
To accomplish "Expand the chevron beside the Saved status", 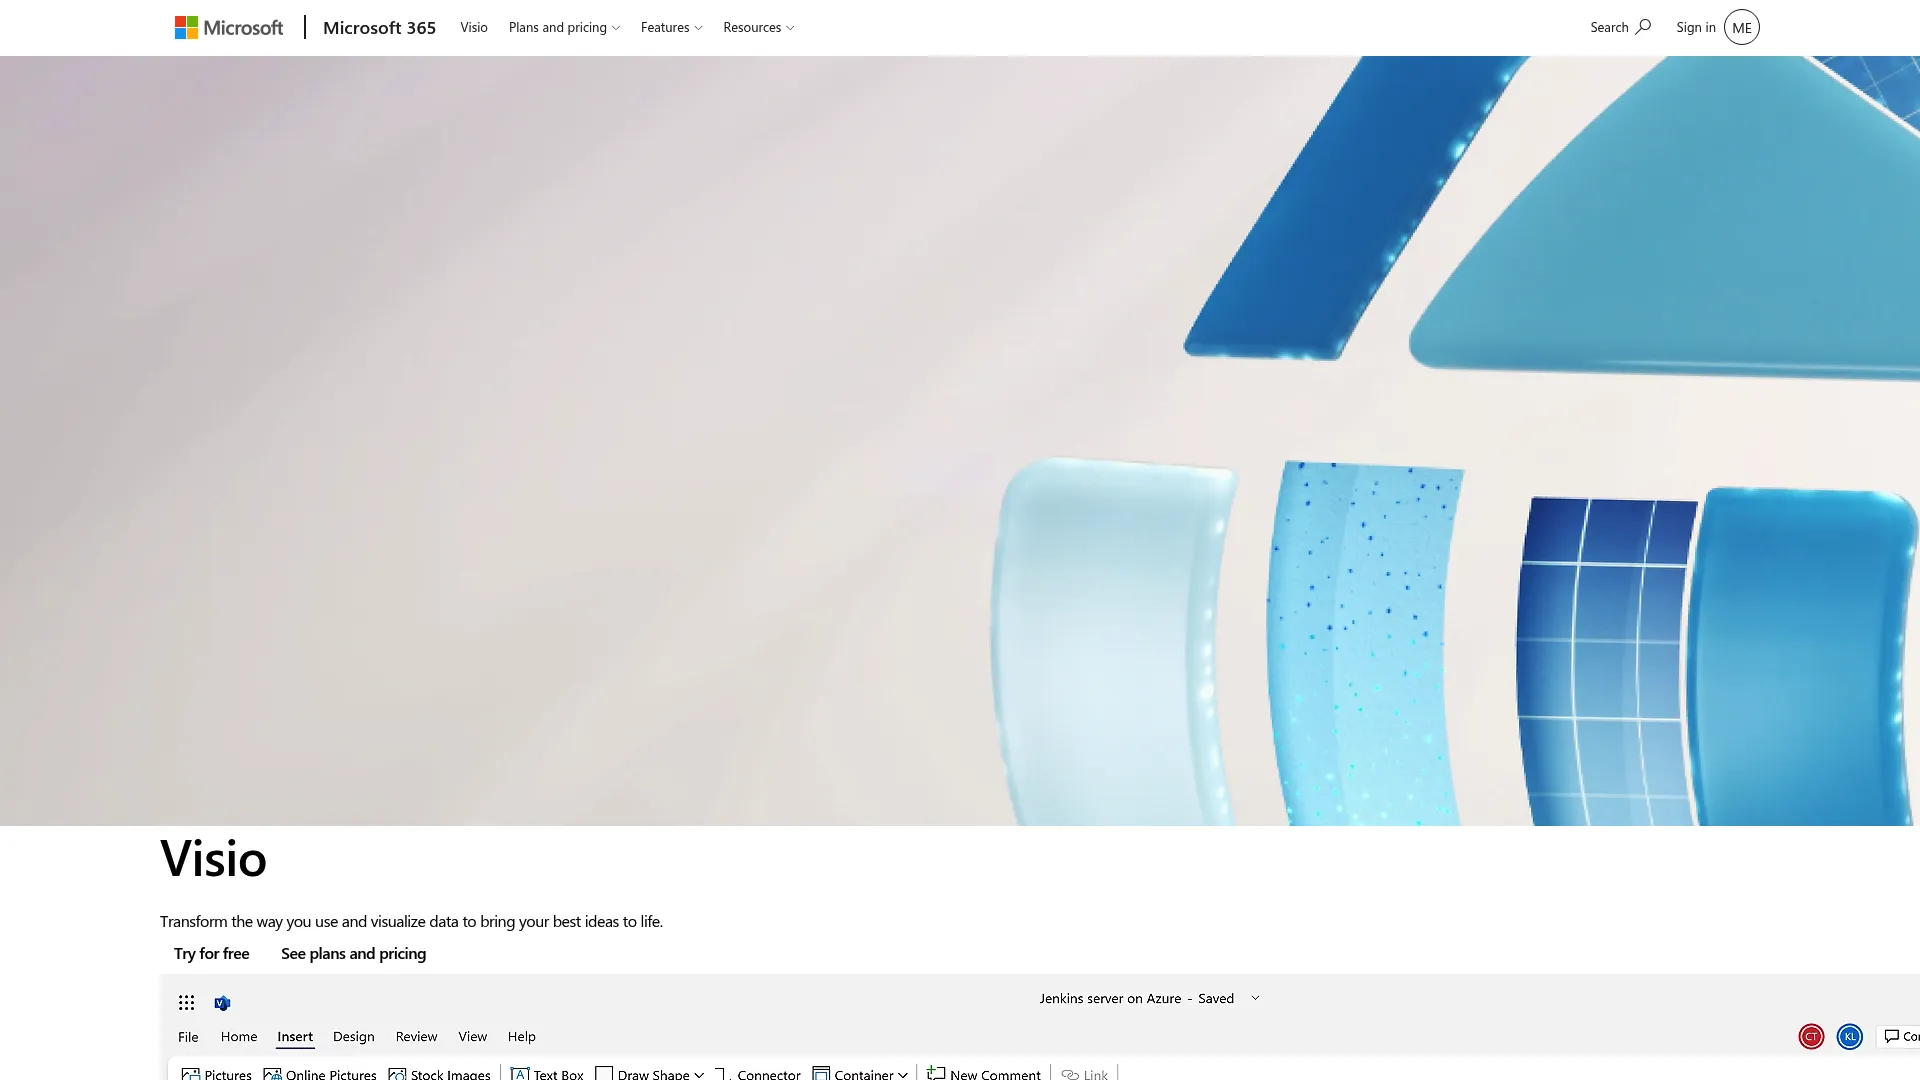I will click(1255, 999).
